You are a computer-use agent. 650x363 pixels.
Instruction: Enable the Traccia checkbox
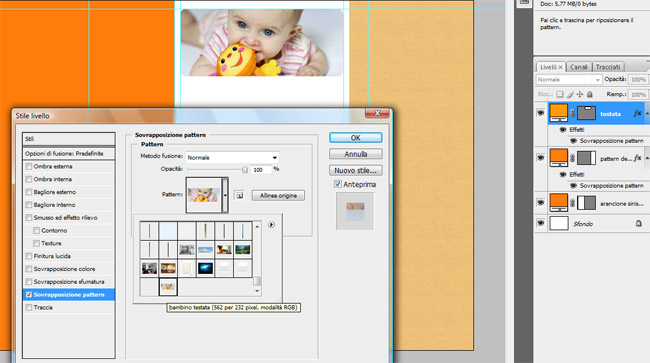click(29, 307)
